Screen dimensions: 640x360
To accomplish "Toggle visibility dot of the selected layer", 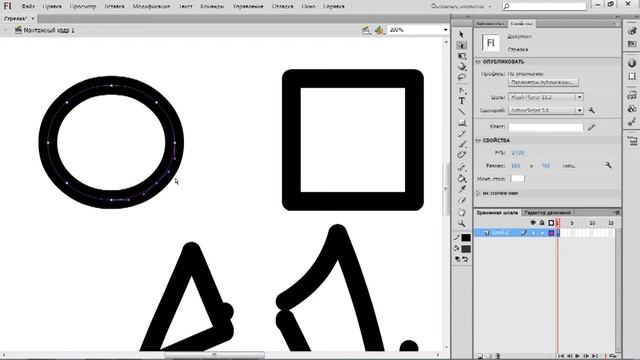I will [x=533, y=233].
